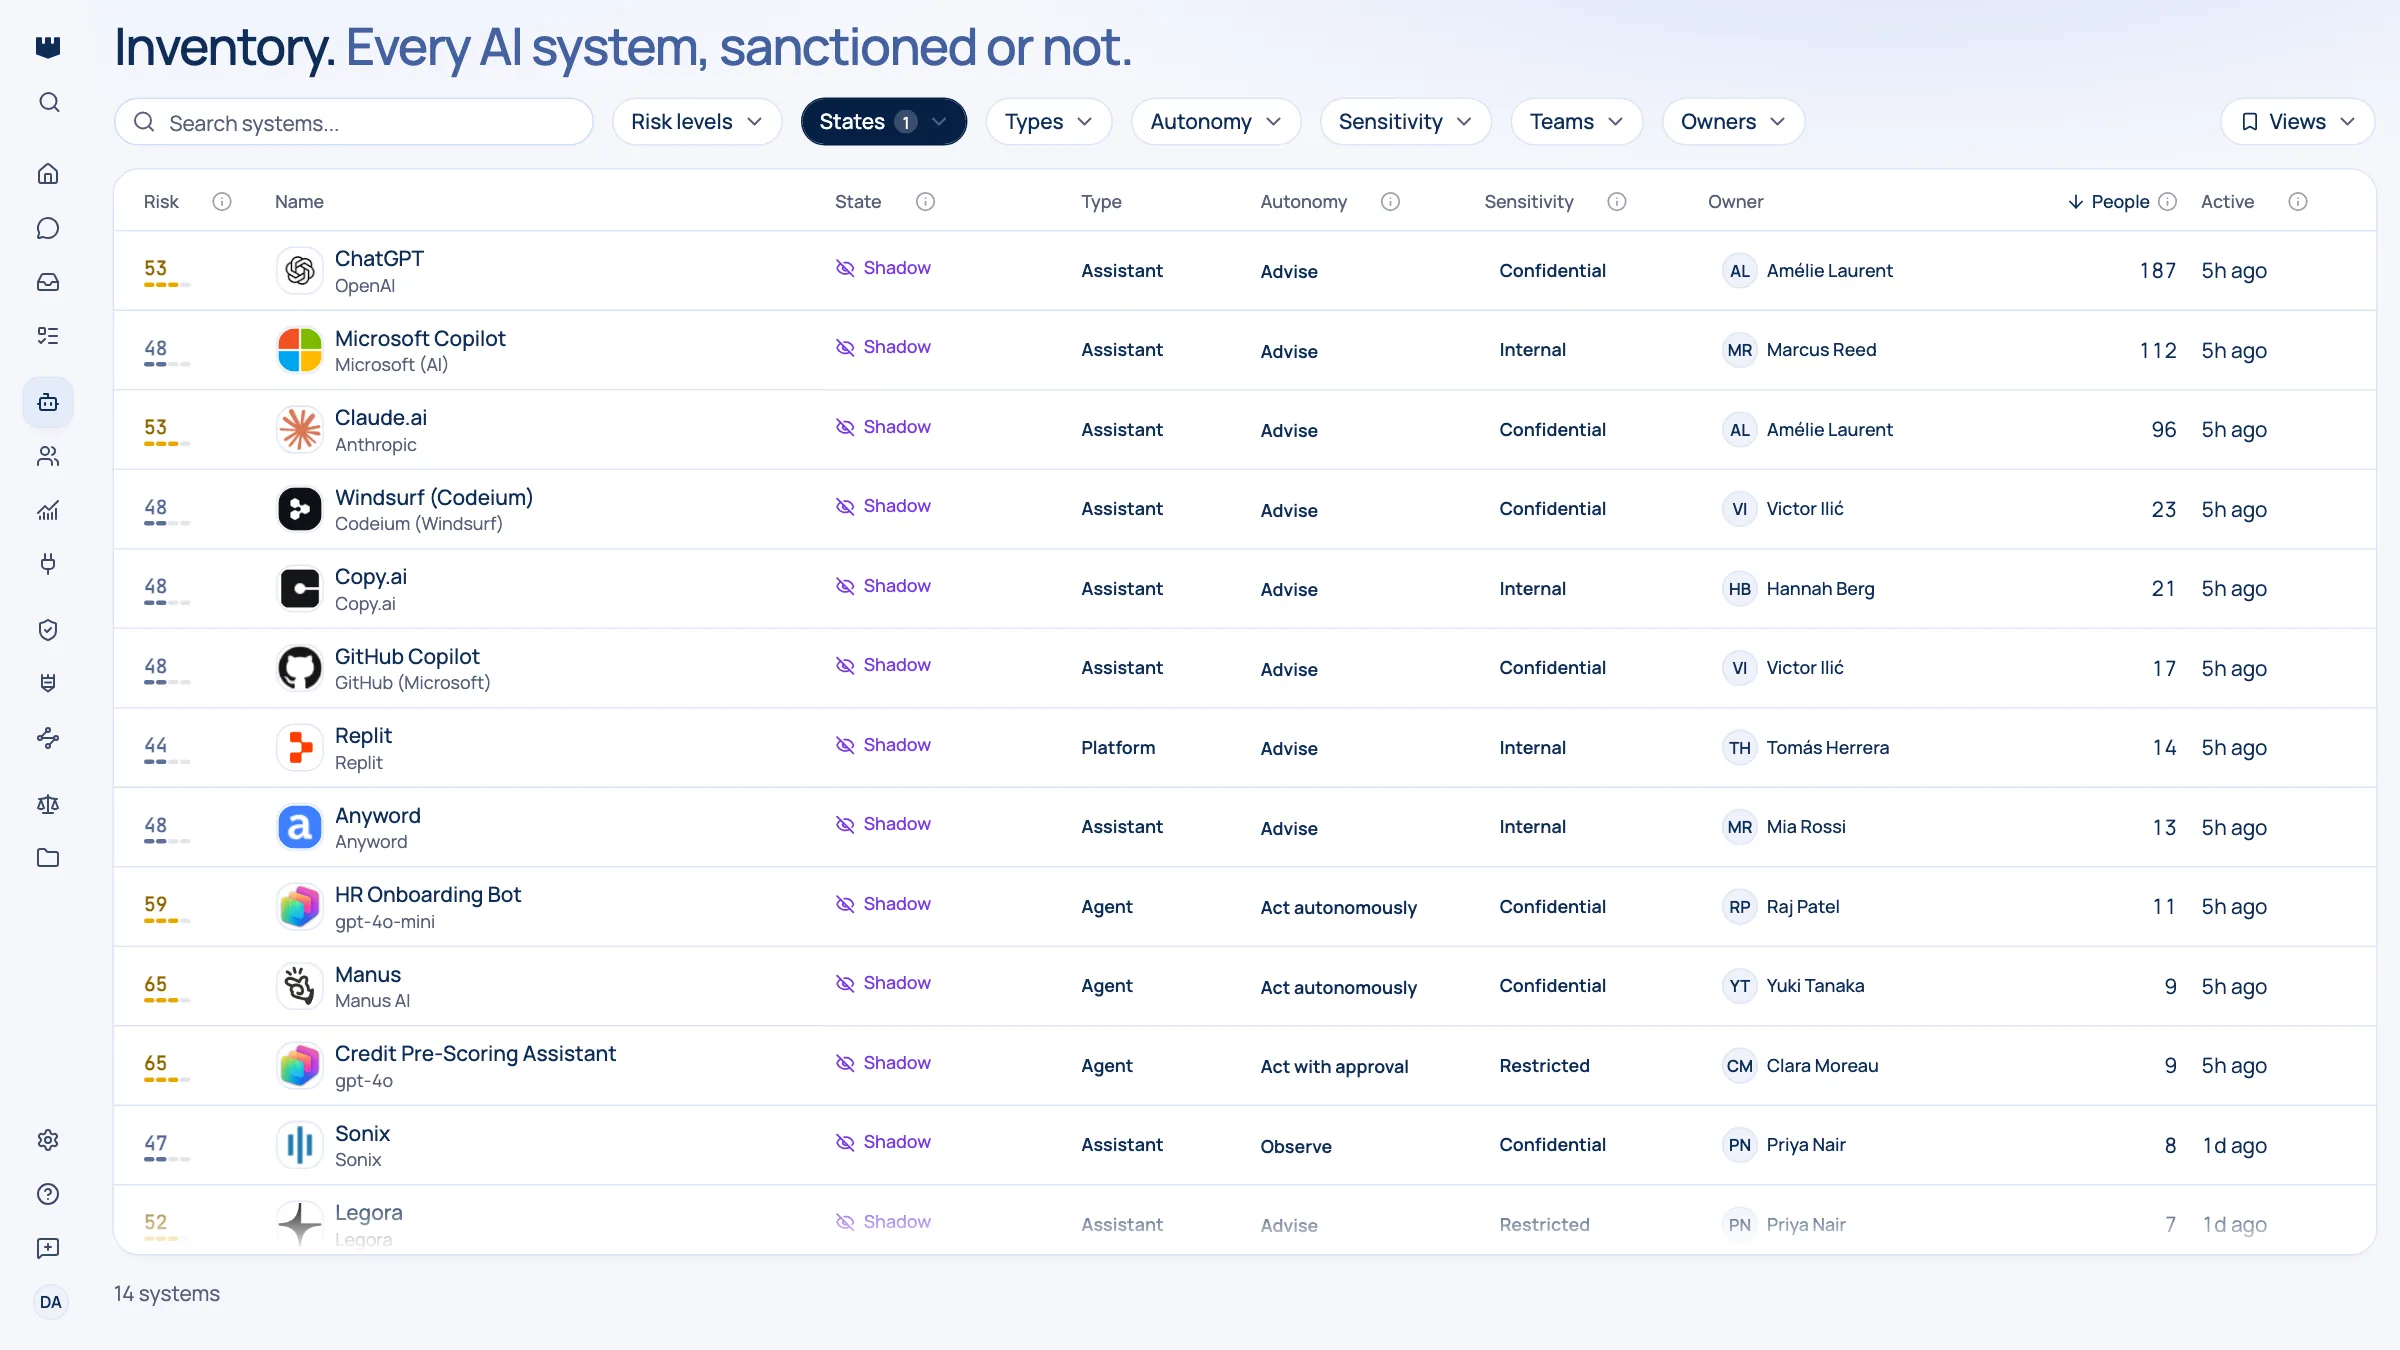2400x1350 pixels.
Task: Open the help question mark icon
Action: [x=48, y=1194]
